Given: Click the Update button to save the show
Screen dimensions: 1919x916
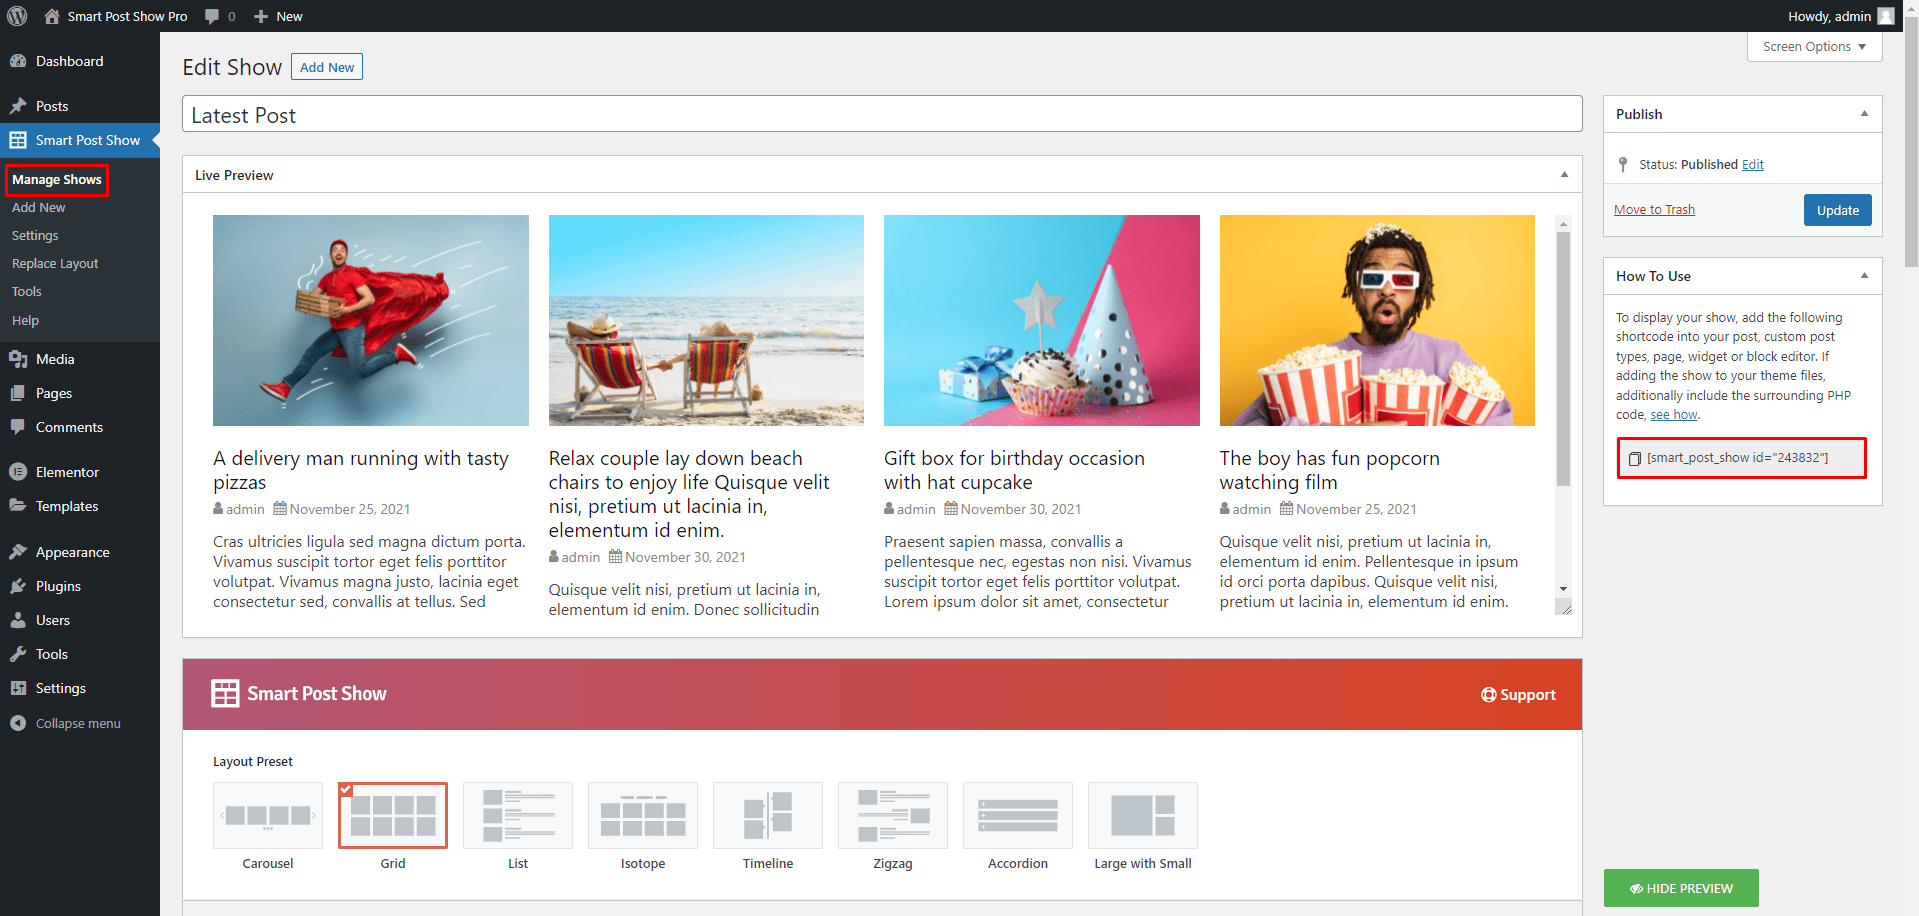Looking at the screenshot, I should point(1837,210).
